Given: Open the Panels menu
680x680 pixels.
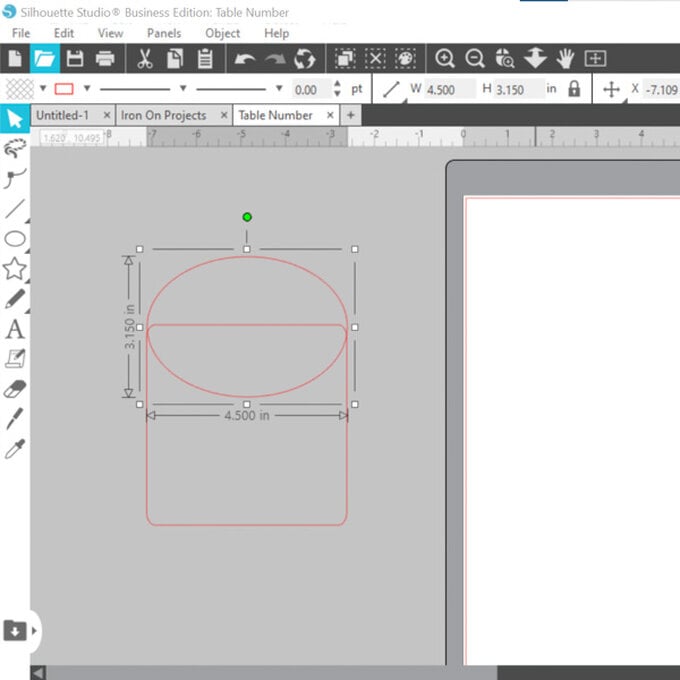Looking at the screenshot, I should [164, 33].
